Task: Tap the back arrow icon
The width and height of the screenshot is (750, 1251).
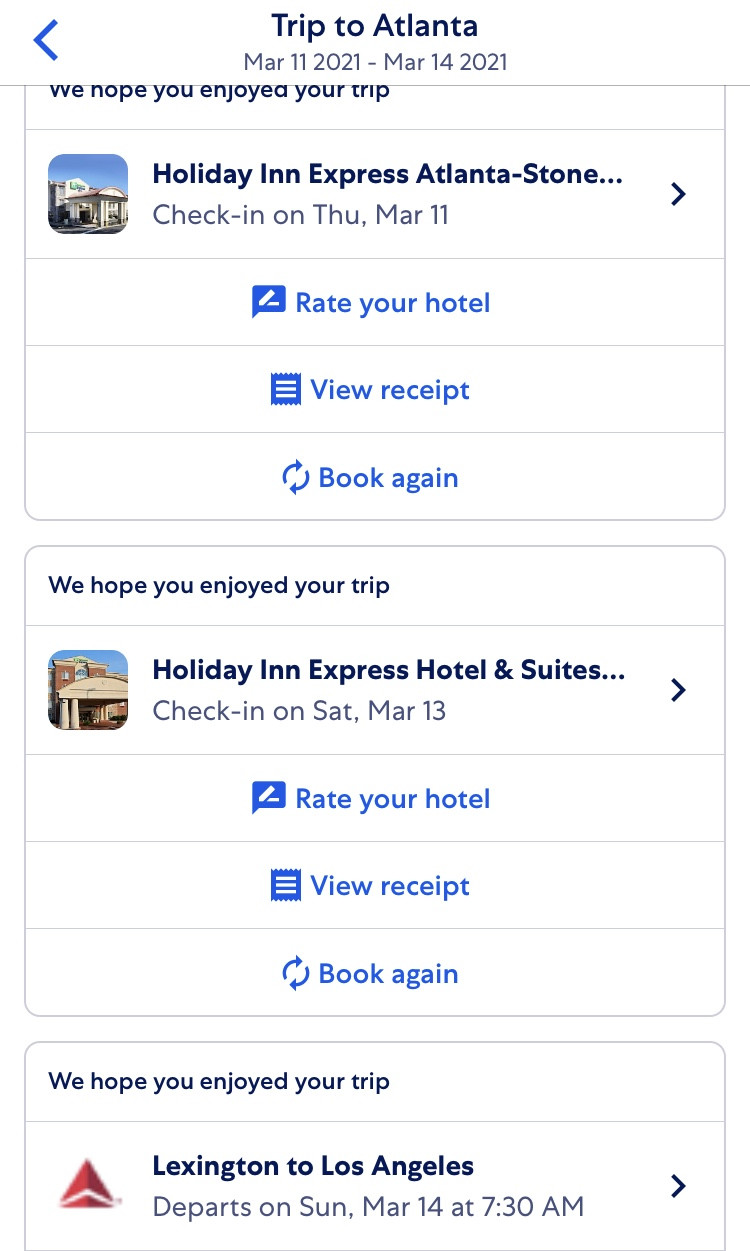Action: point(46,42)
